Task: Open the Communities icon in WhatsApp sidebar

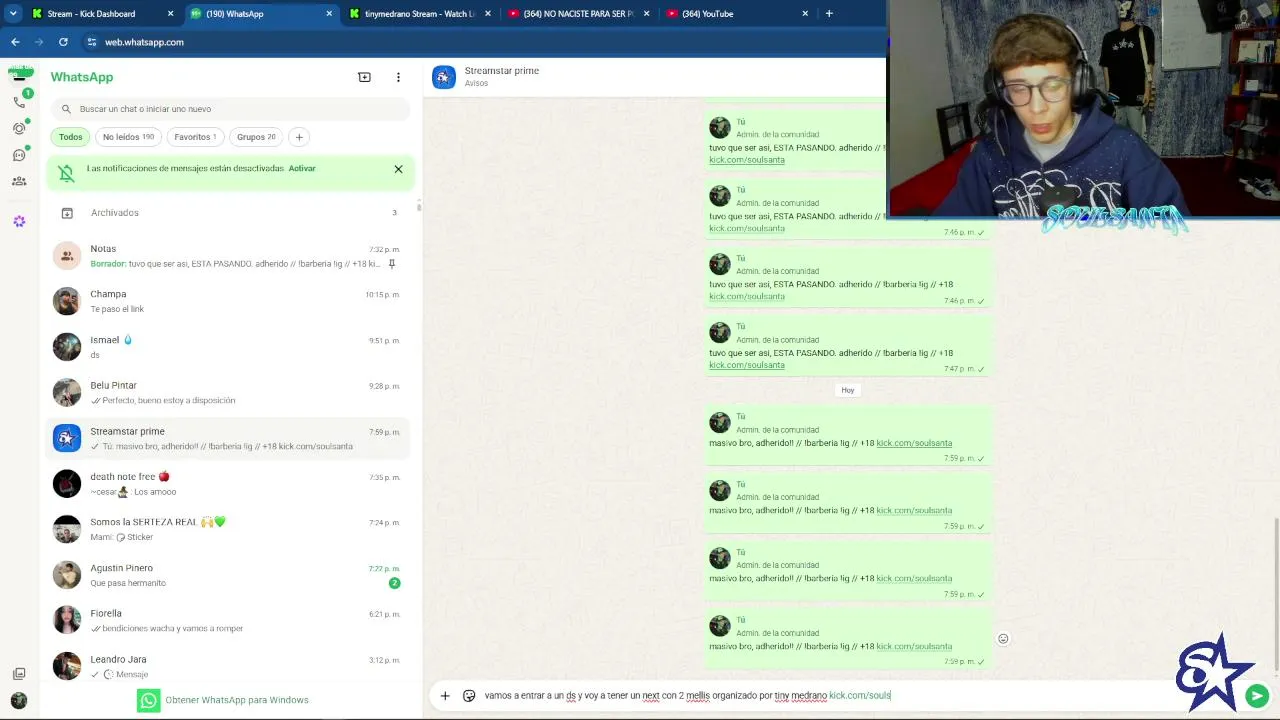Action: click(x=19, y=181)
